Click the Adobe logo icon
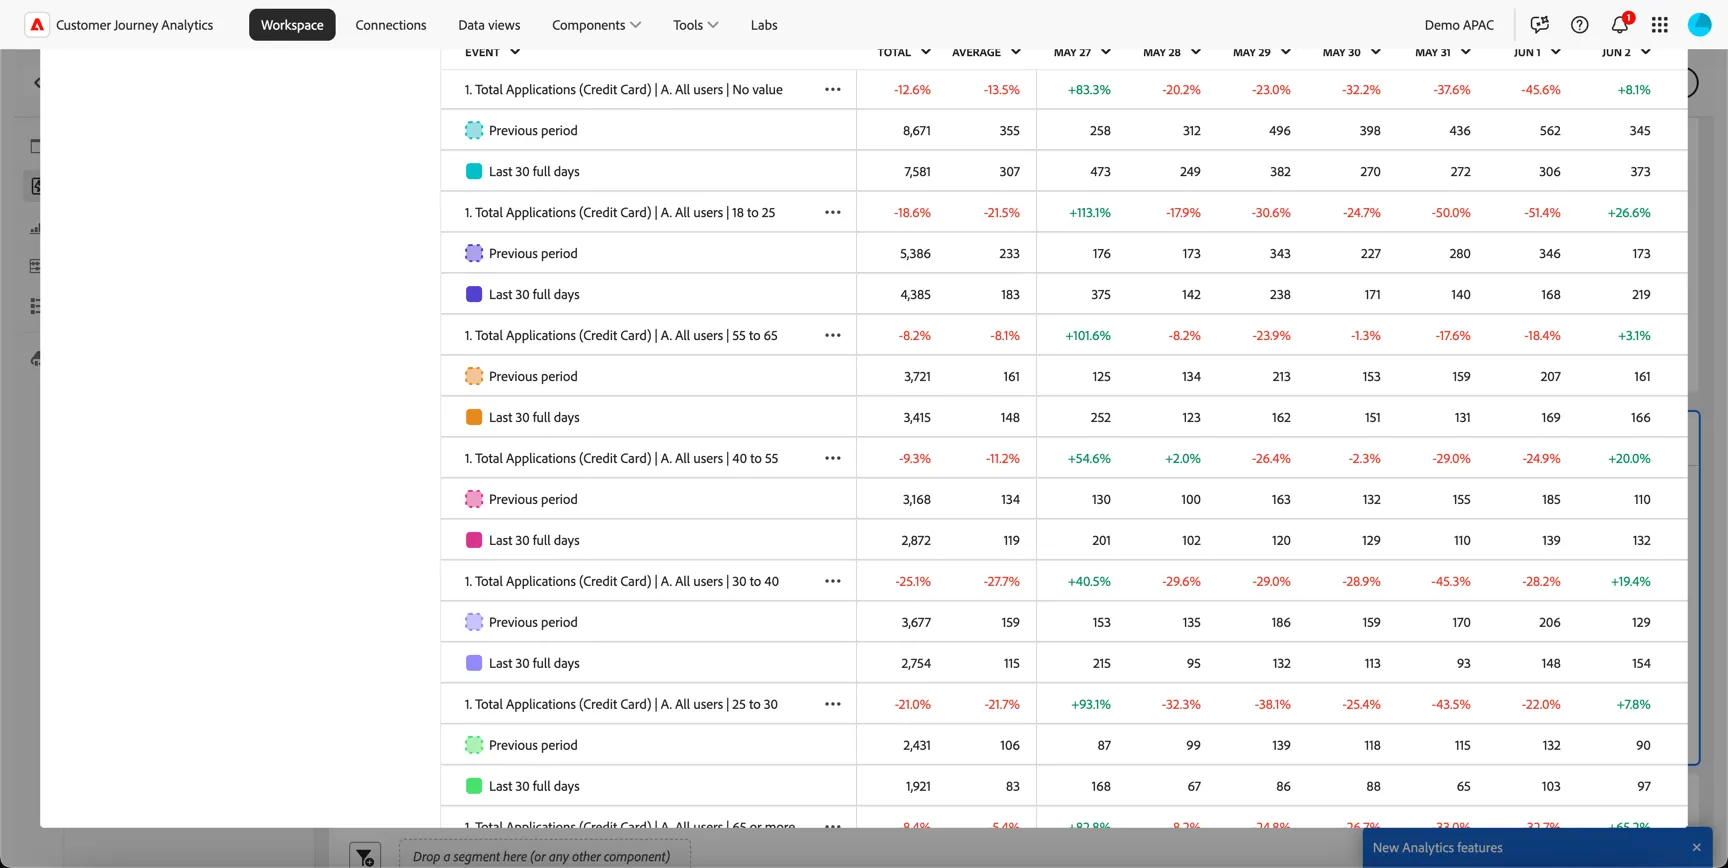Image resolution: width=1728 pixels, height=868 pixels. [x=37, y=25]
